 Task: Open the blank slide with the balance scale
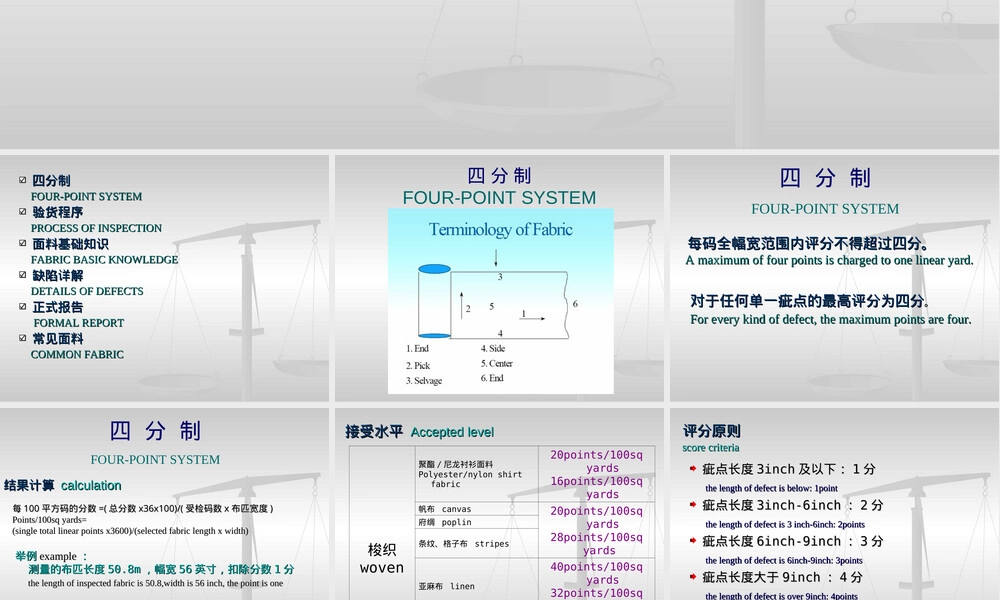point(500,74)
